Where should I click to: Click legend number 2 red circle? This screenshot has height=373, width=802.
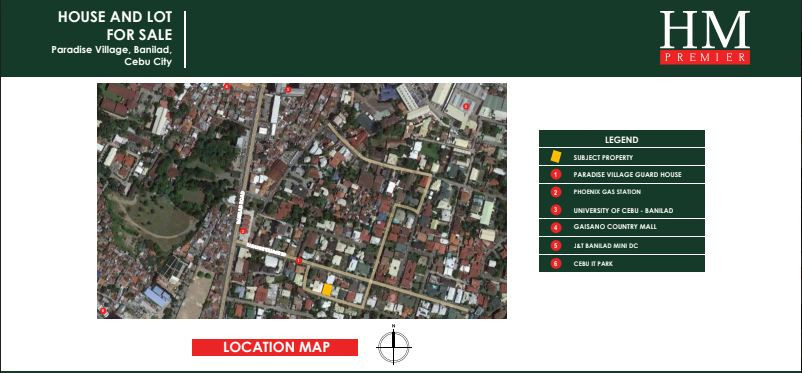click(x=556, y=192)
